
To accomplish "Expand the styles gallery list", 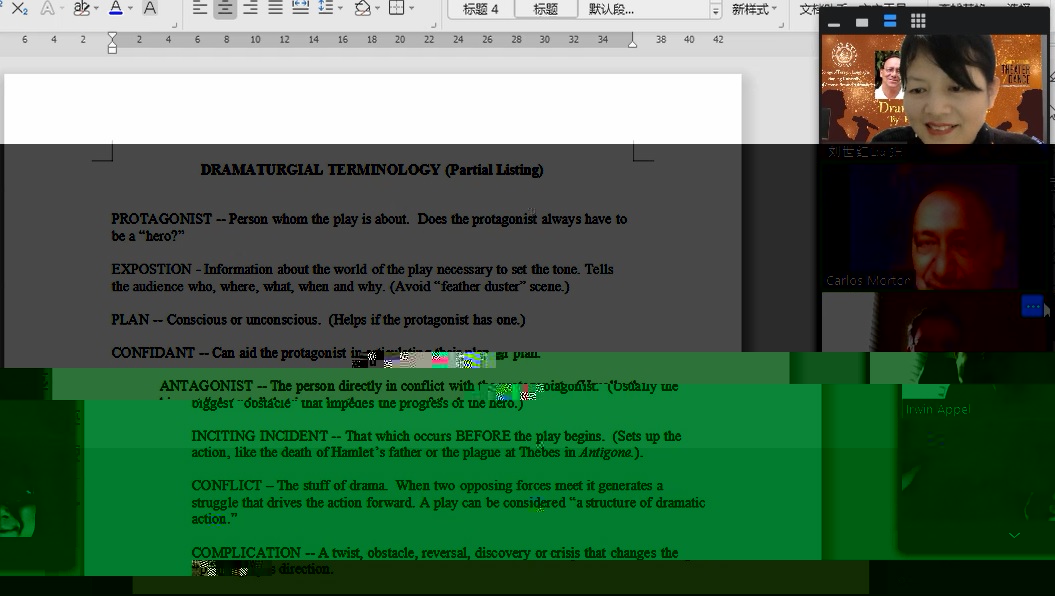I will point(715,10).
